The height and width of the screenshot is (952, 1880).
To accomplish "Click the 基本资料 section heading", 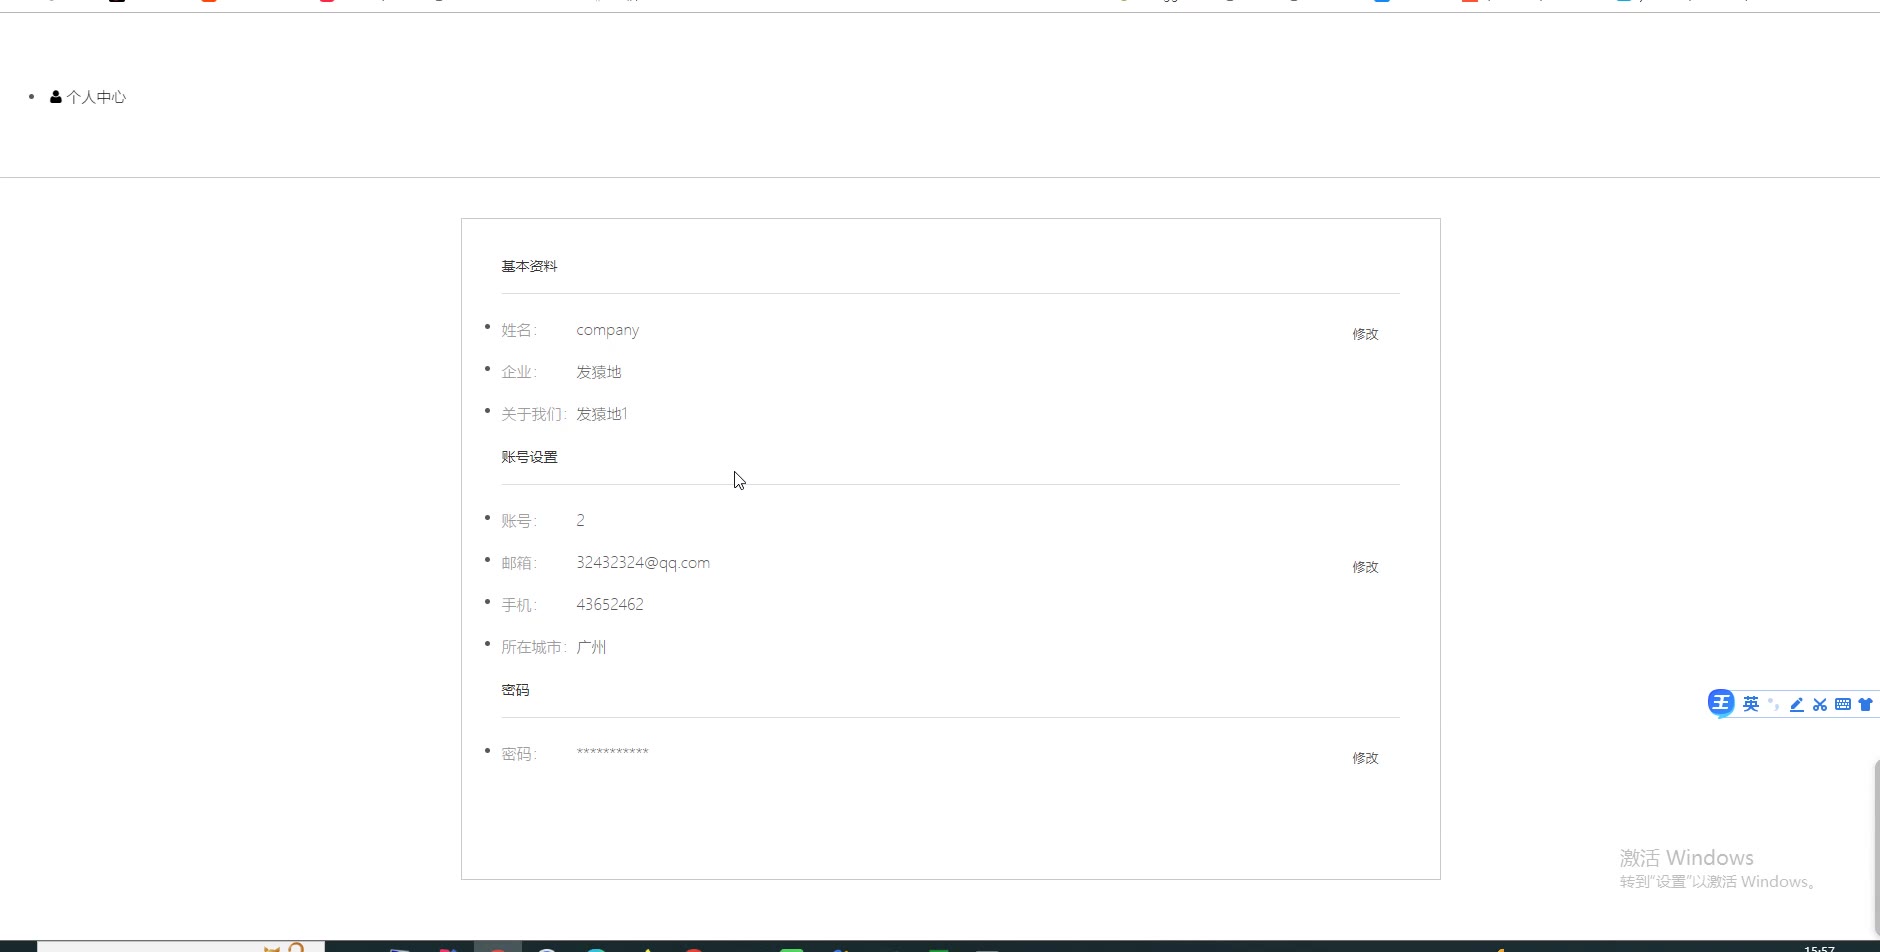I will pyautogui.click(x=529, y=266).
